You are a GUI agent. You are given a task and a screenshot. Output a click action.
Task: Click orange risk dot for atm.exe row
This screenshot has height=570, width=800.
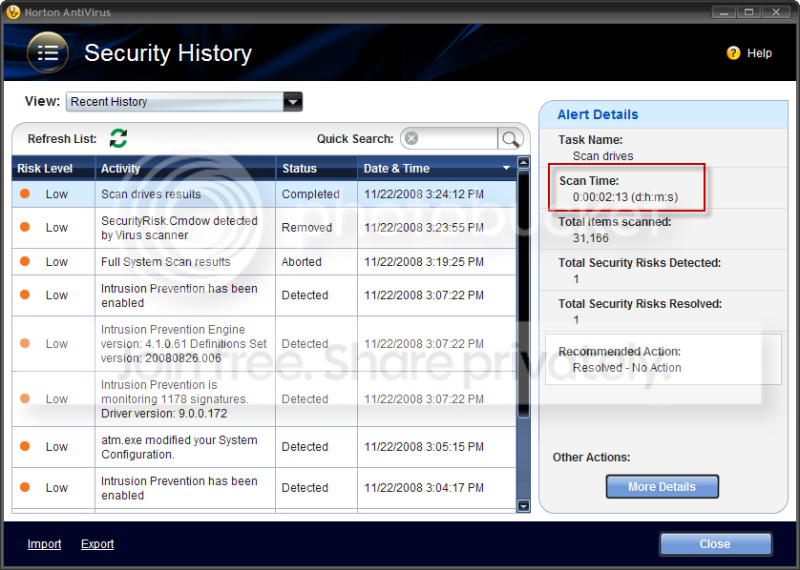[x=24, y=446]
